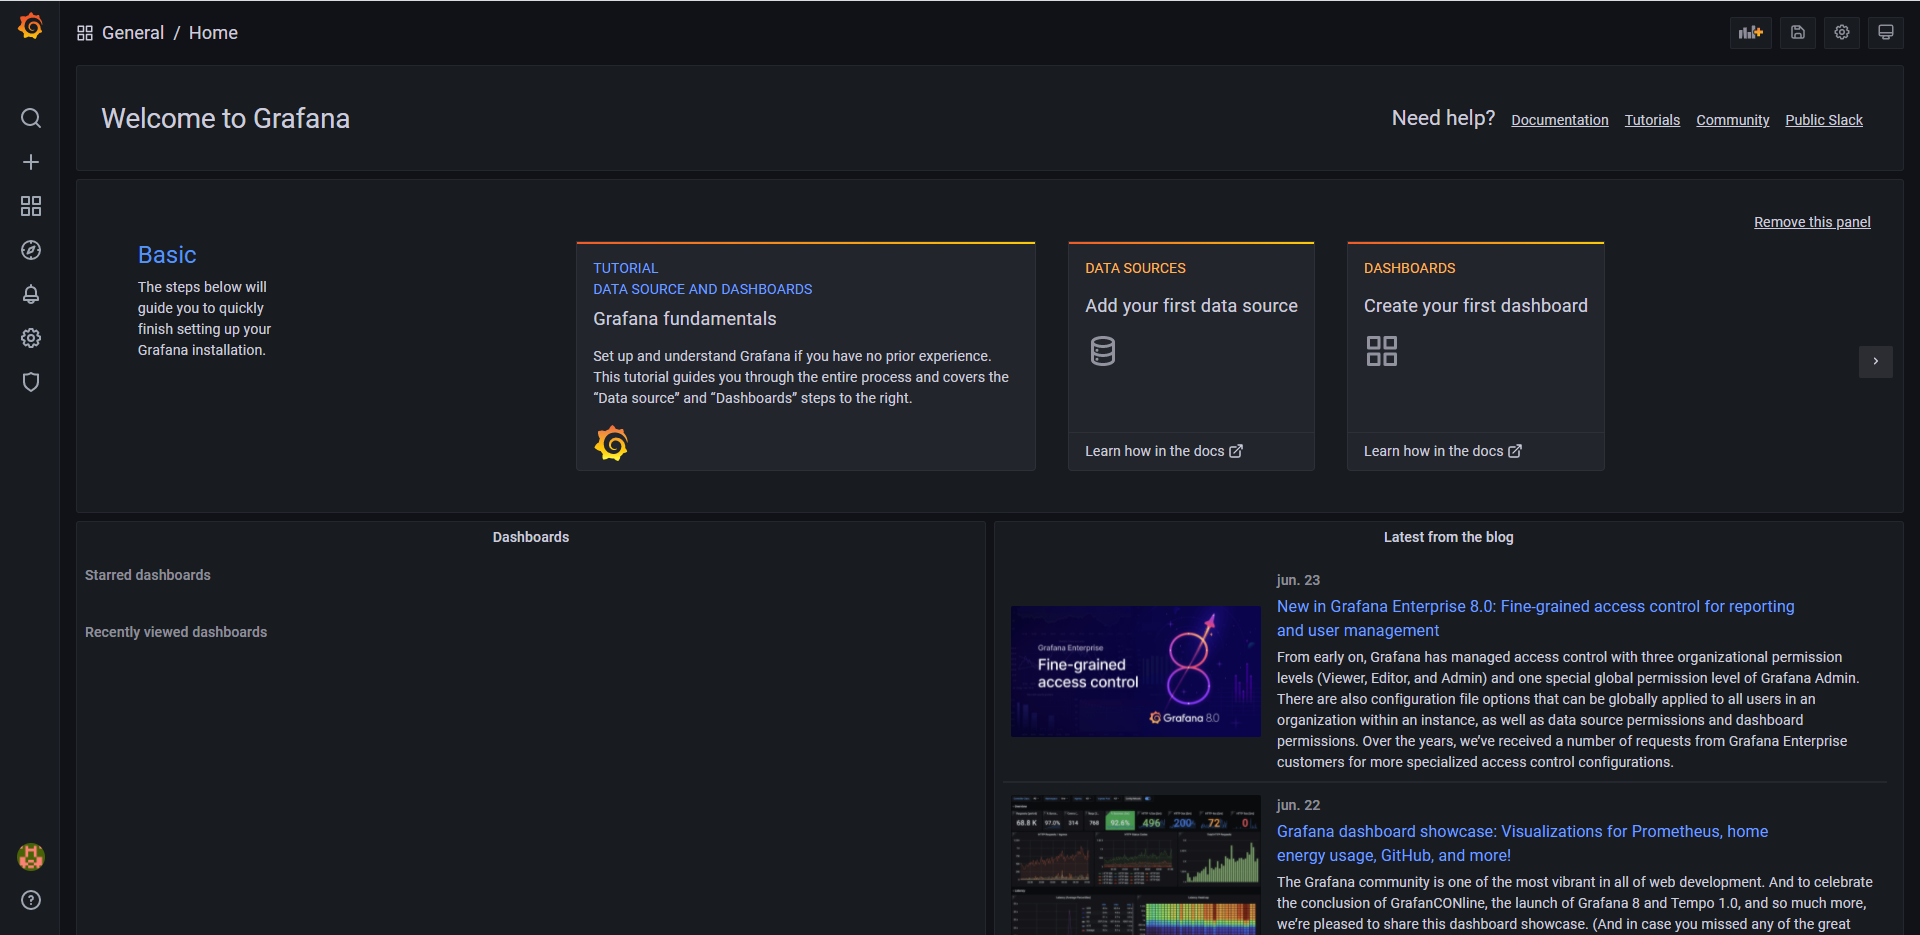Open the Alerting bell icon

coord(31,294)
